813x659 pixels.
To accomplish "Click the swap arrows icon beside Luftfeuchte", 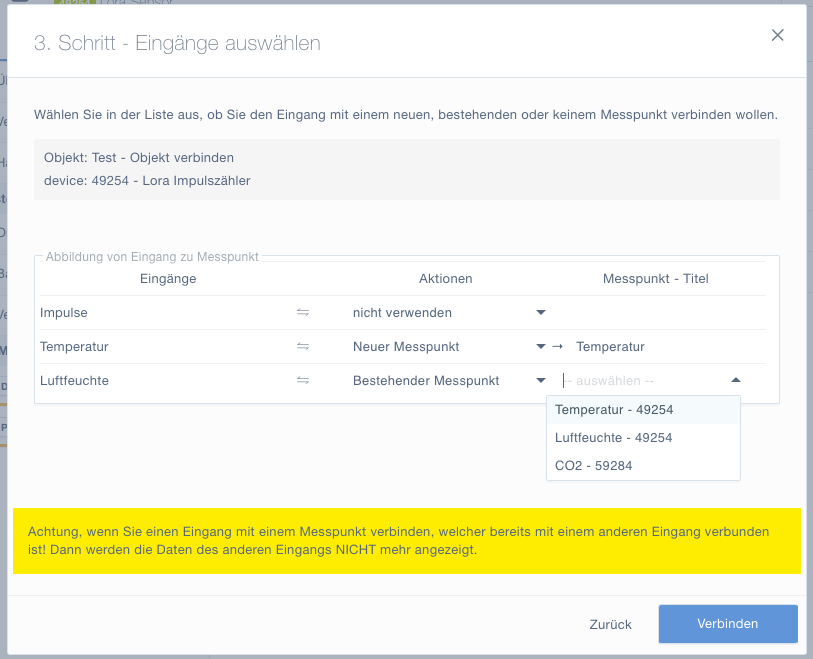I will click(303, 381).
